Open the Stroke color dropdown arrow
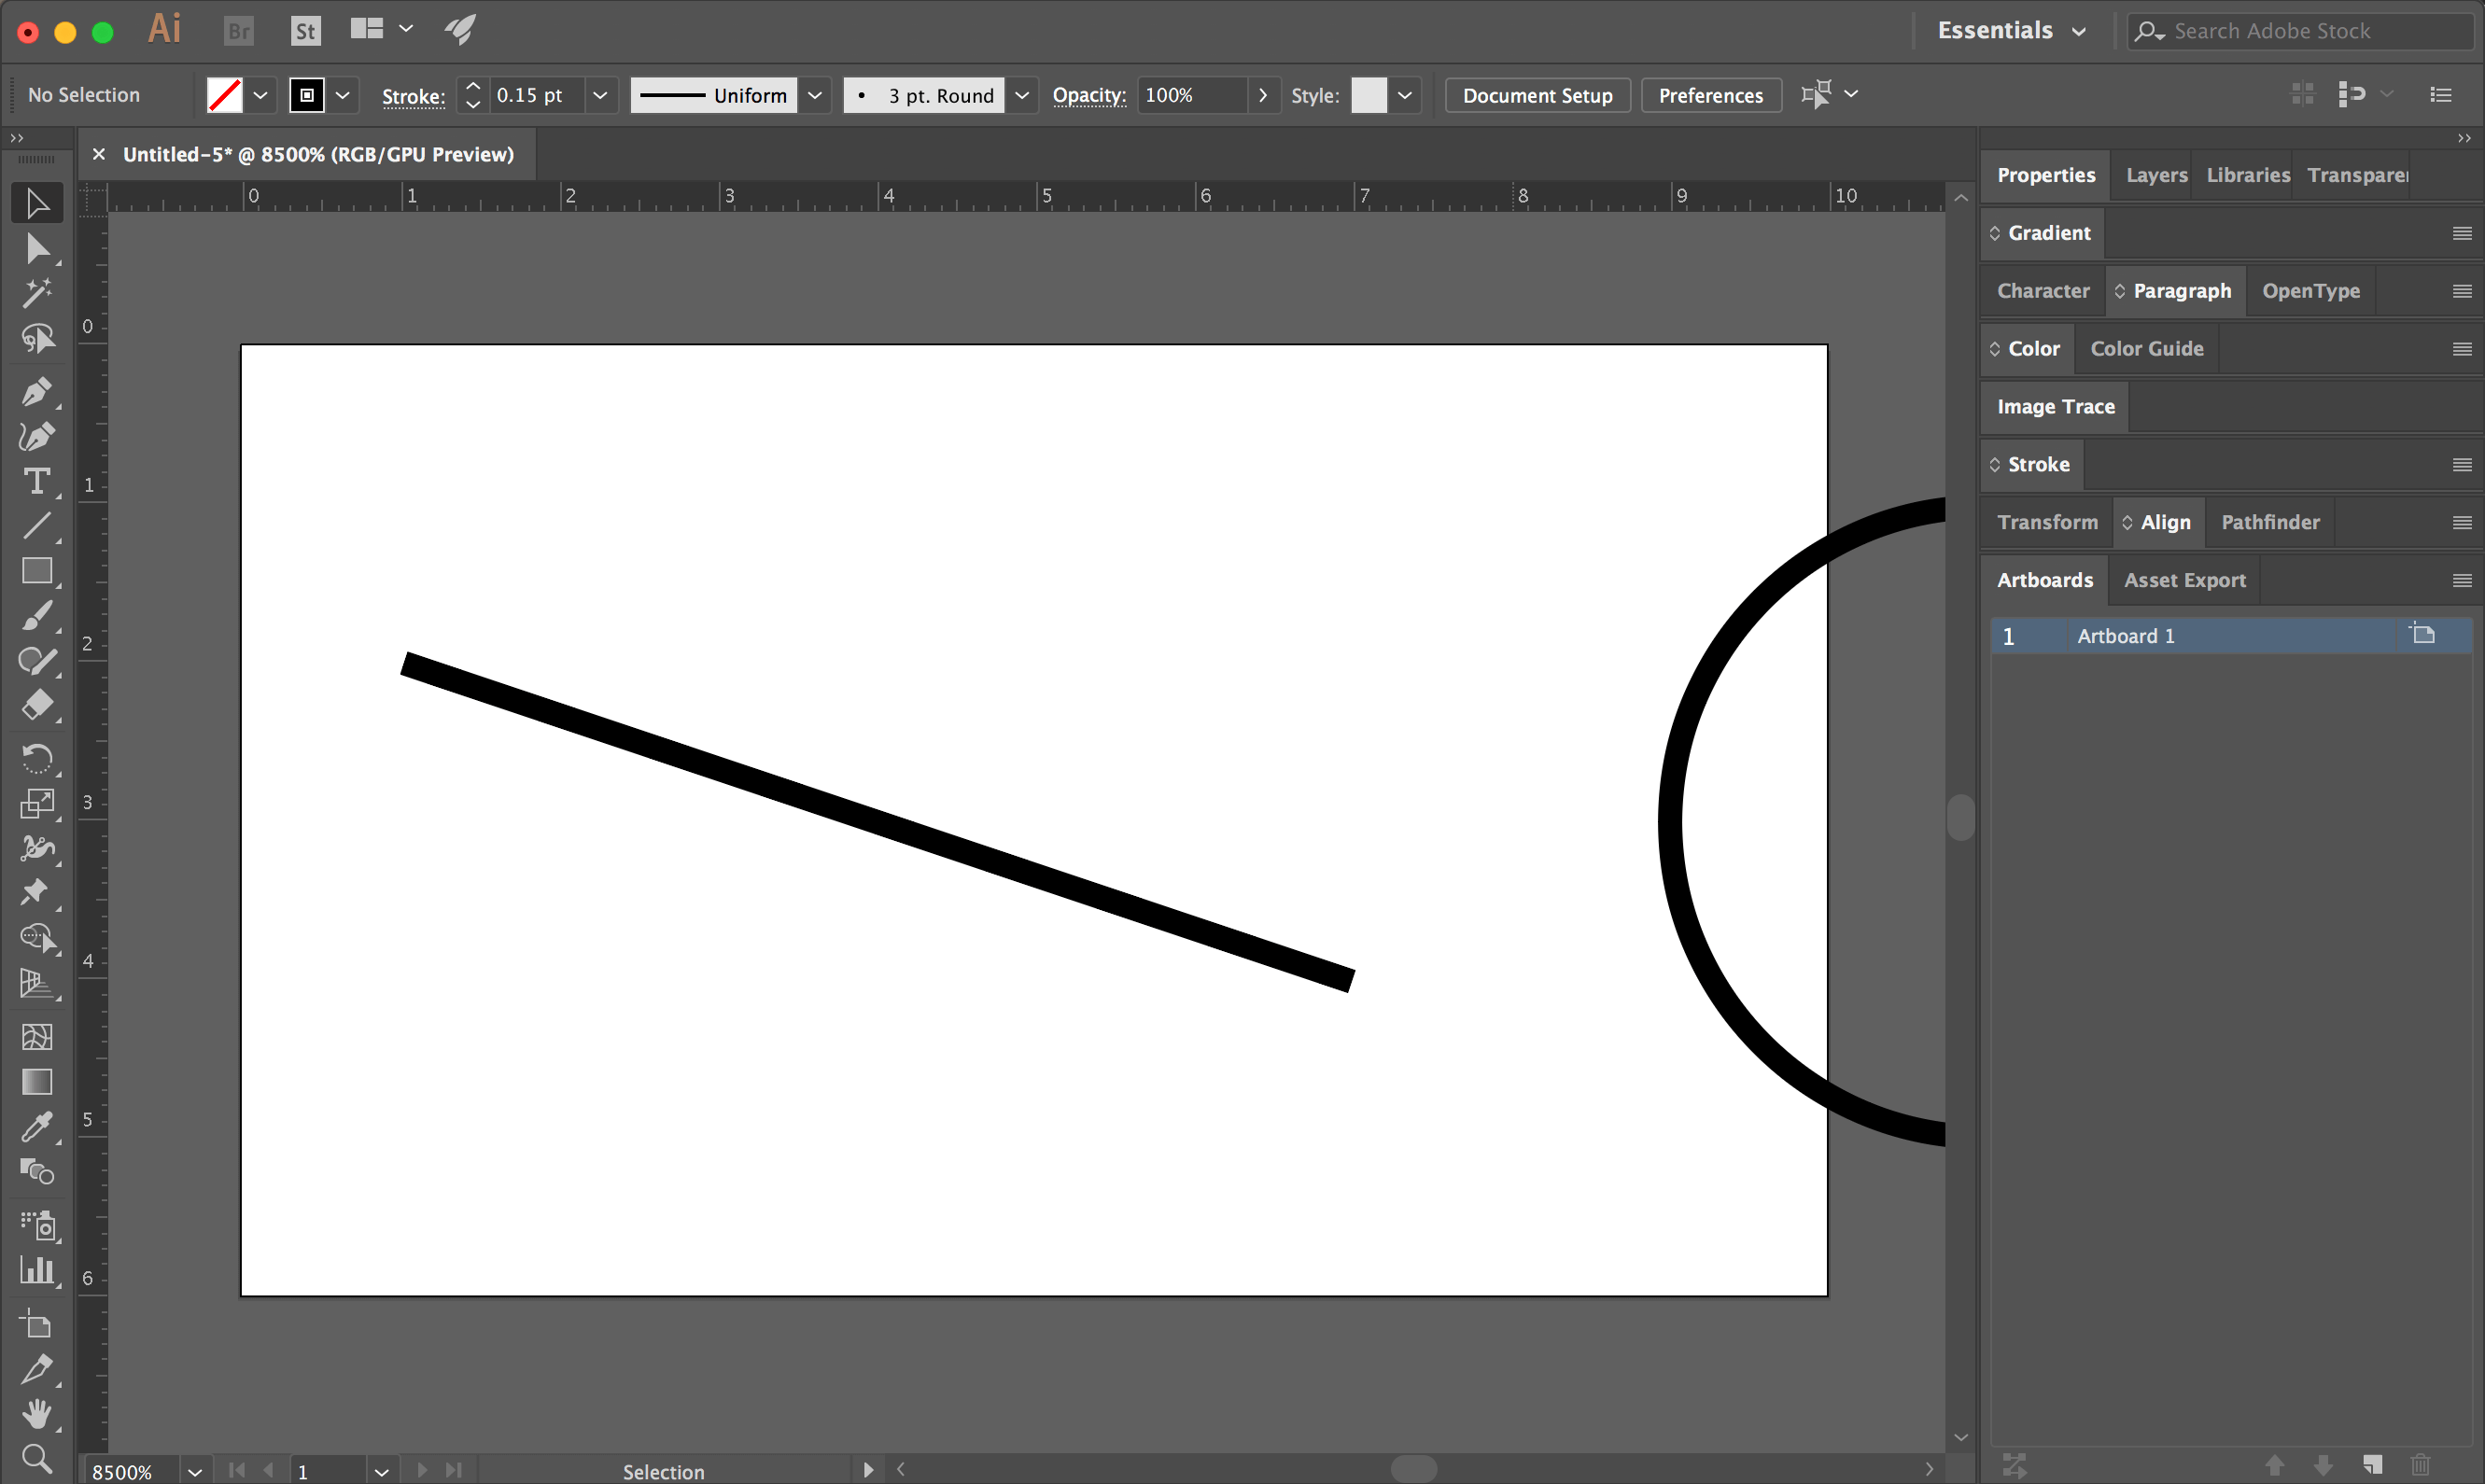Viewport: 2485px width, 1484px height. coord(342,95)
